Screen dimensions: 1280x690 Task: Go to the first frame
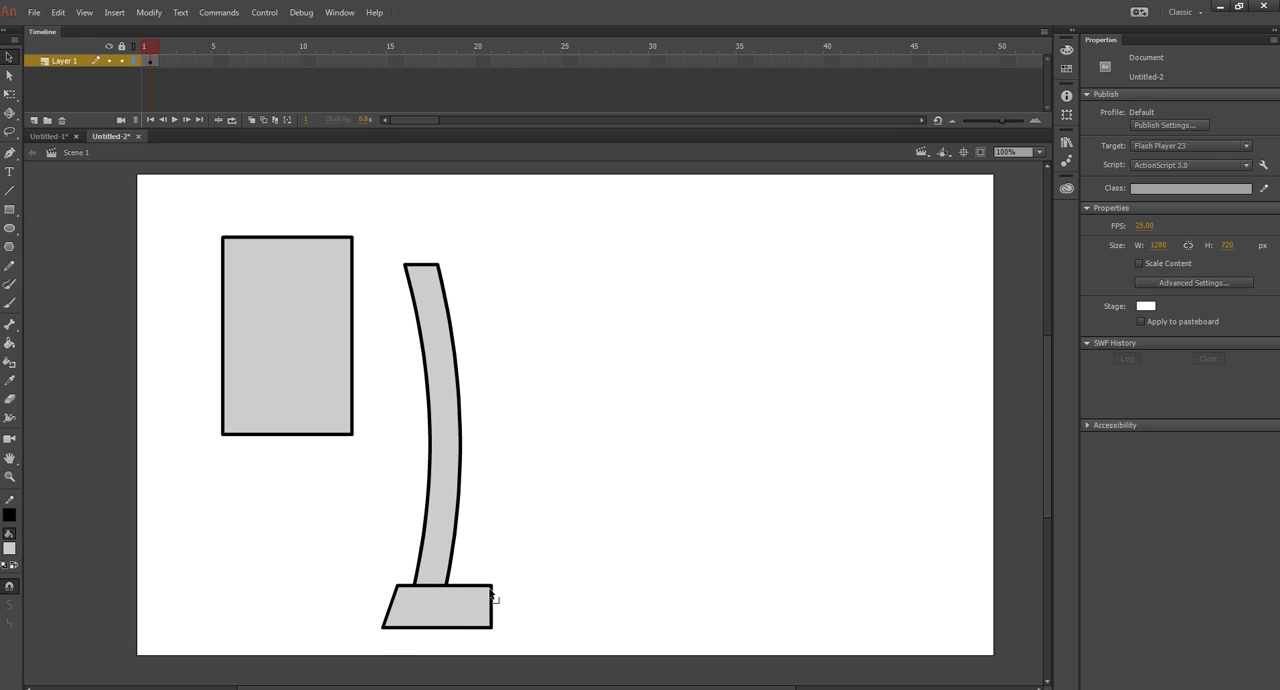(x=150, y=120)
